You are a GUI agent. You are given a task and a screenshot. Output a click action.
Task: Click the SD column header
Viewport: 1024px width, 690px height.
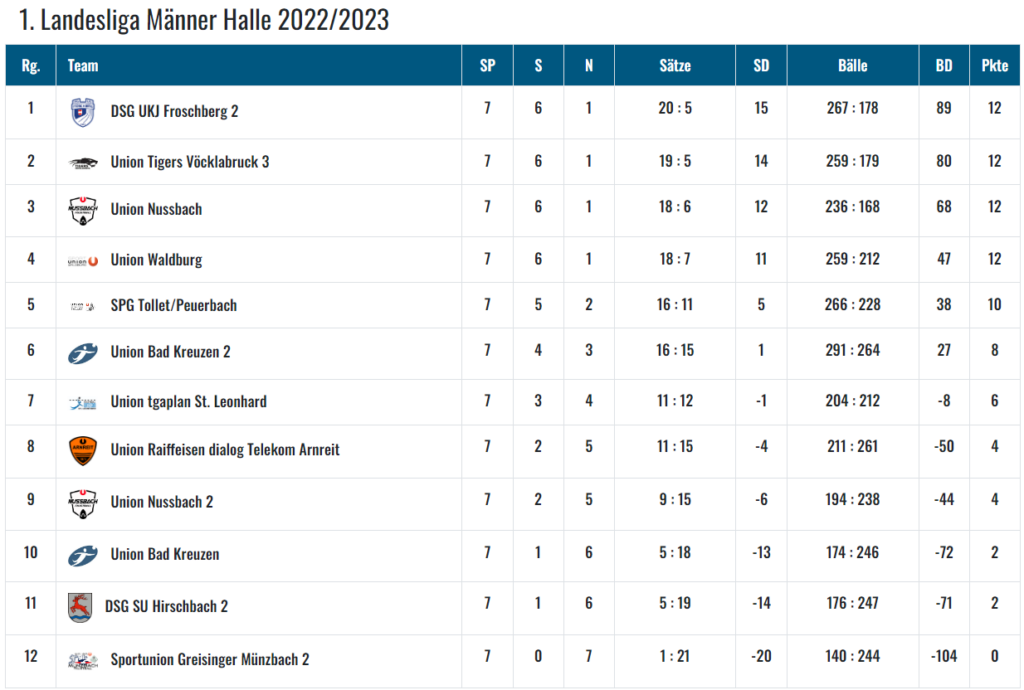tap(761, 65)
